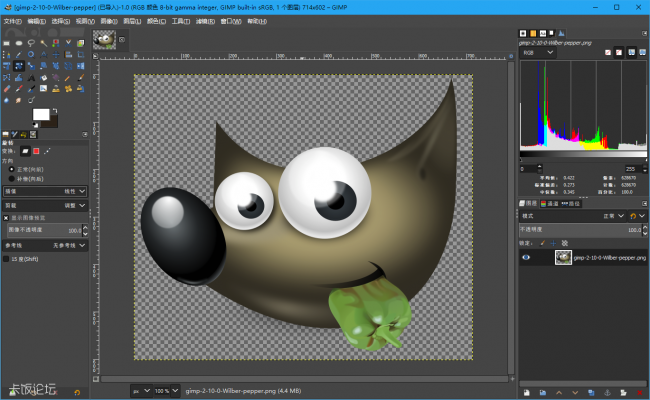This screenshot has height=400, width=650.
Task: Select the Ellipse Select tool
Action: click(x=19, y=44)
